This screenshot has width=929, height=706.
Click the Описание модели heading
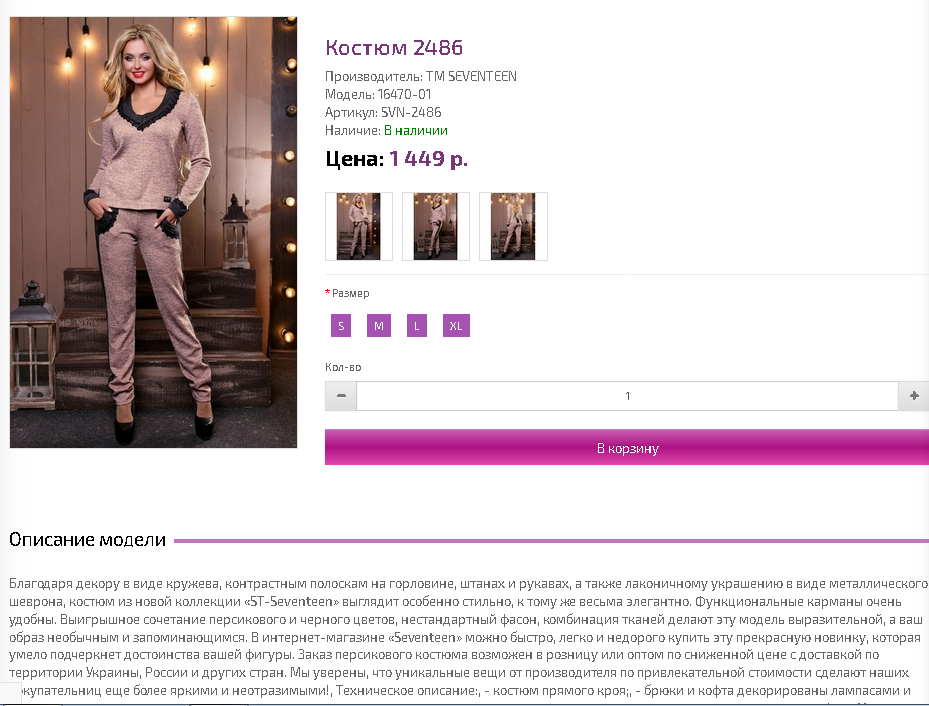87,540
